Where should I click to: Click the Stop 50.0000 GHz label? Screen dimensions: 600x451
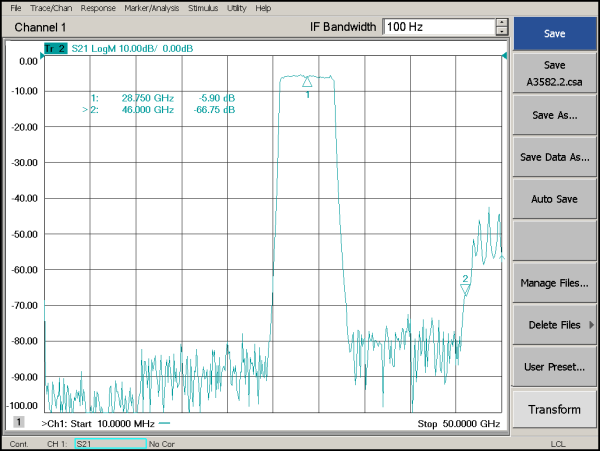pos(458,424)
